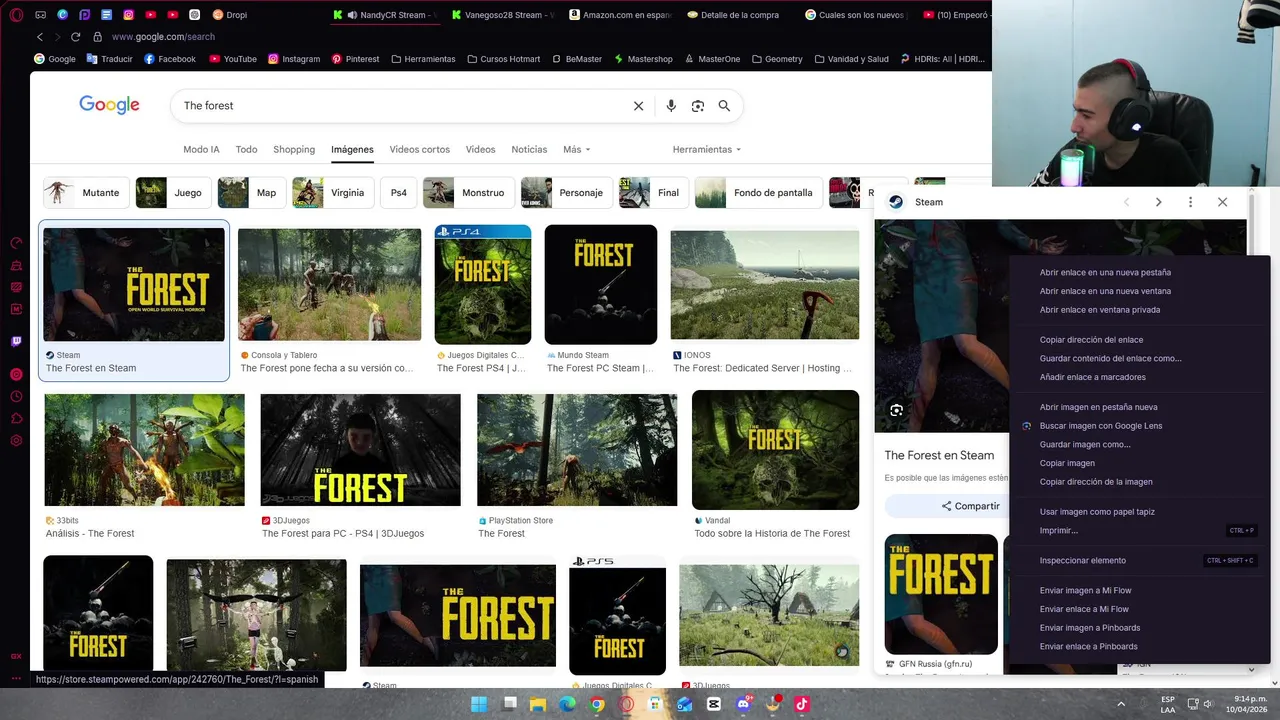Click the address bar URL
This screenshot has height=720, width=1280.
[163, 37]
